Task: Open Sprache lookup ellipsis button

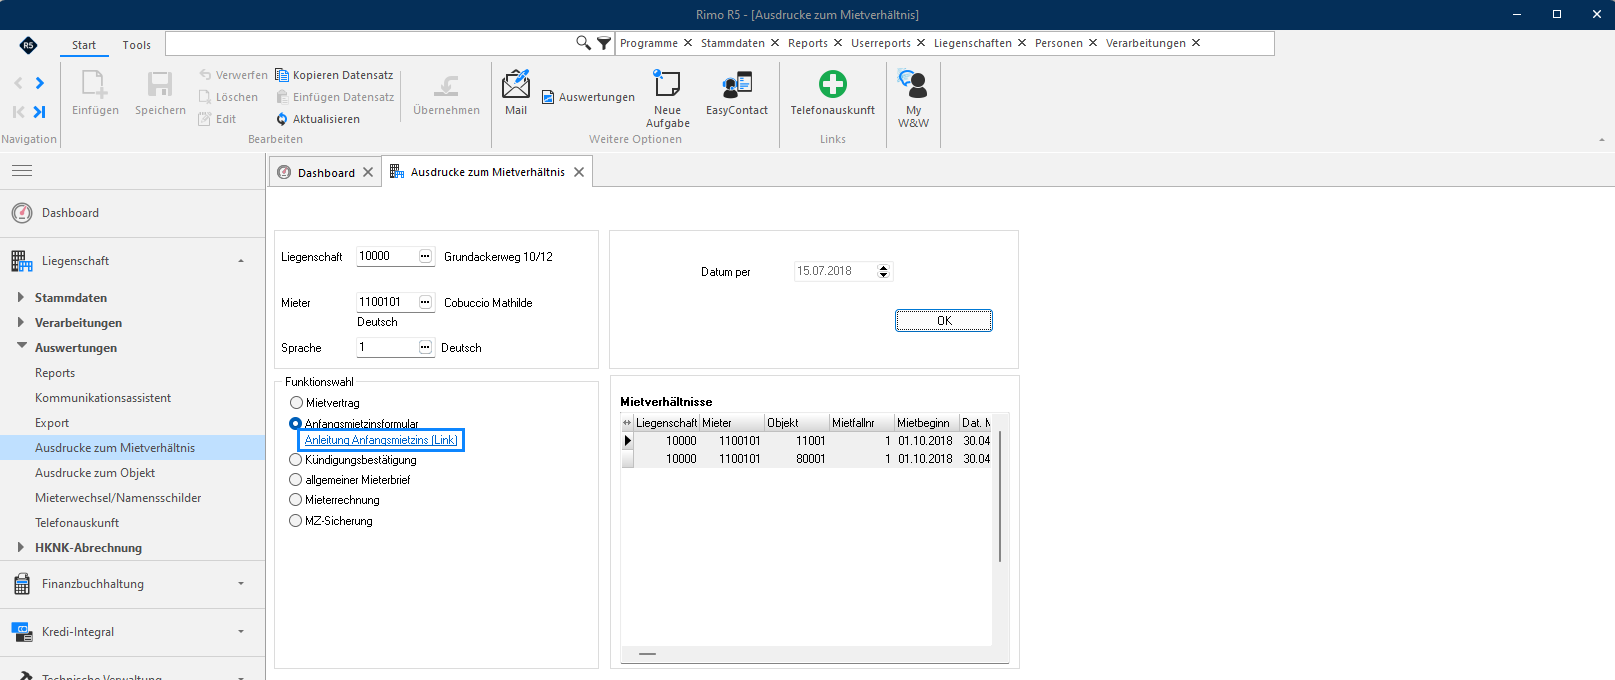Action: point(425,347)
